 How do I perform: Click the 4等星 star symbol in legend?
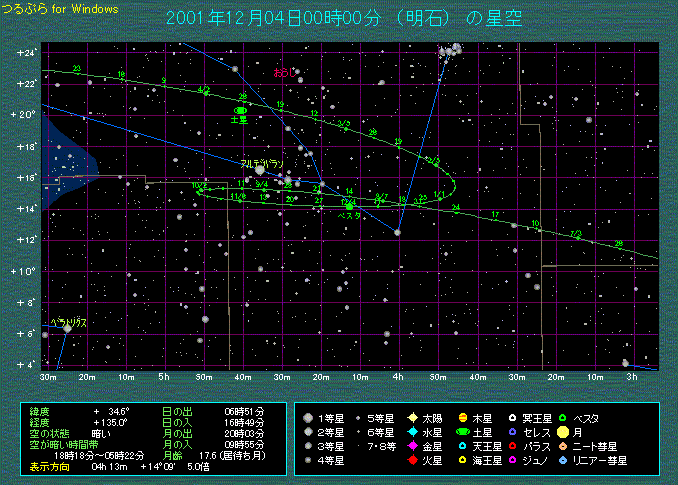(308, 460)
